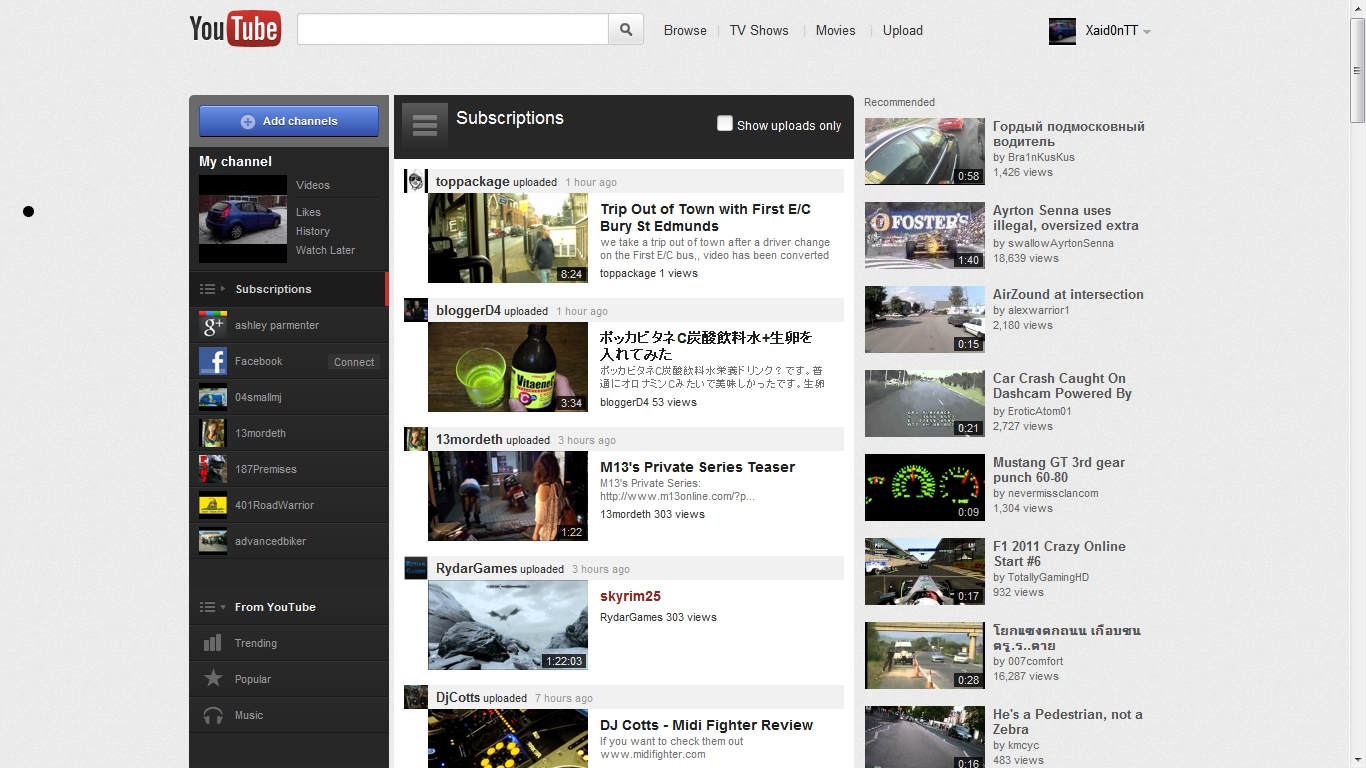1366x768 pixels.
Task: Open the skyrim25 video link
Action: pyautogui.click(x=630, y=596)
